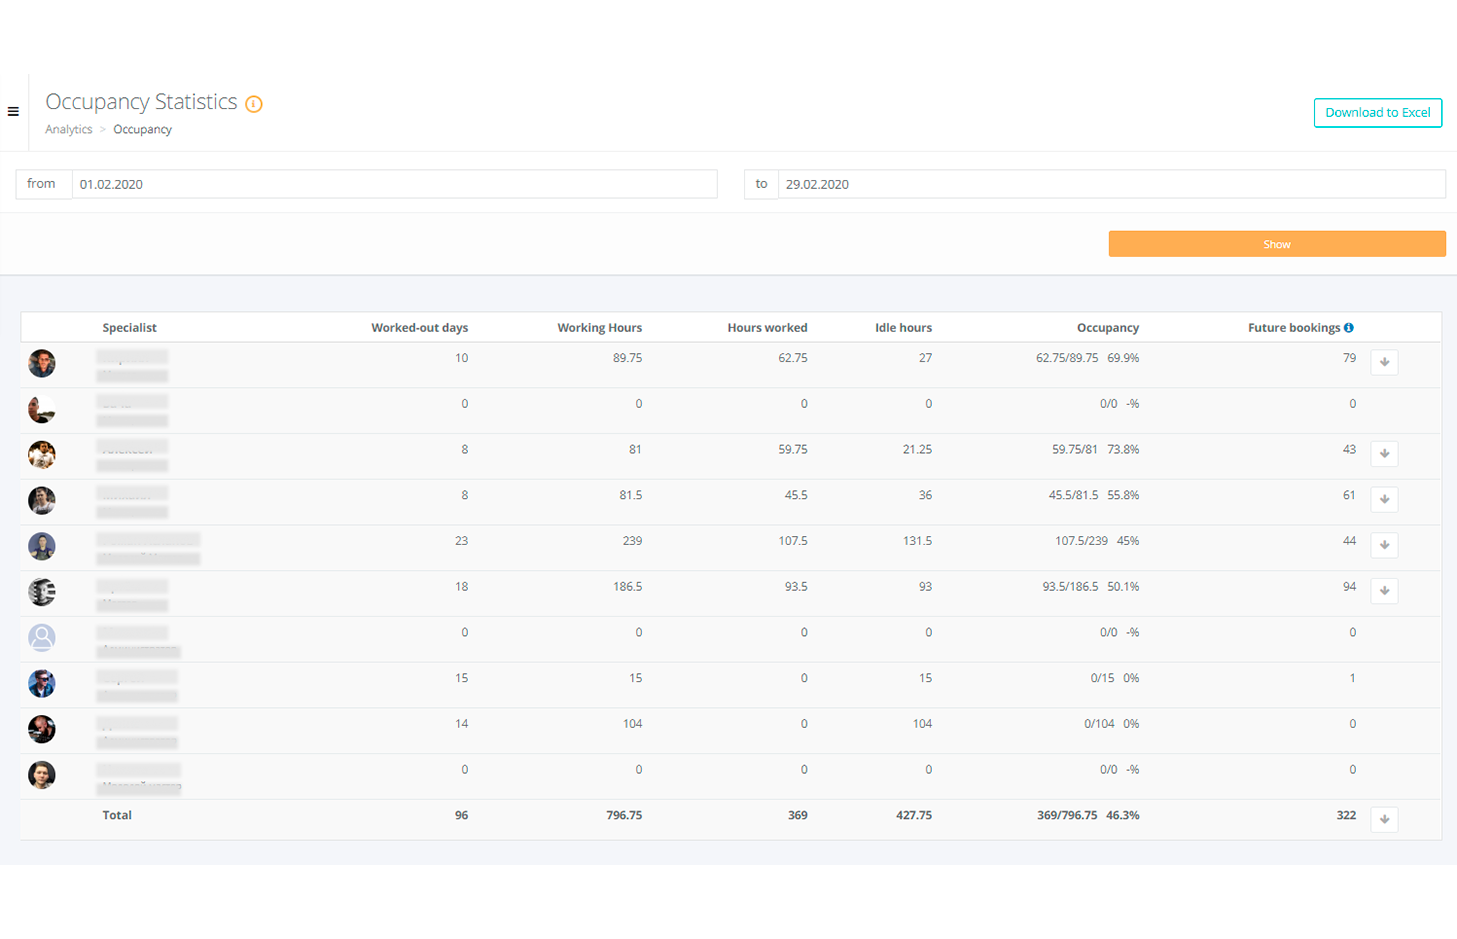Click the to date field 29.02.2020

[1110, 184]
